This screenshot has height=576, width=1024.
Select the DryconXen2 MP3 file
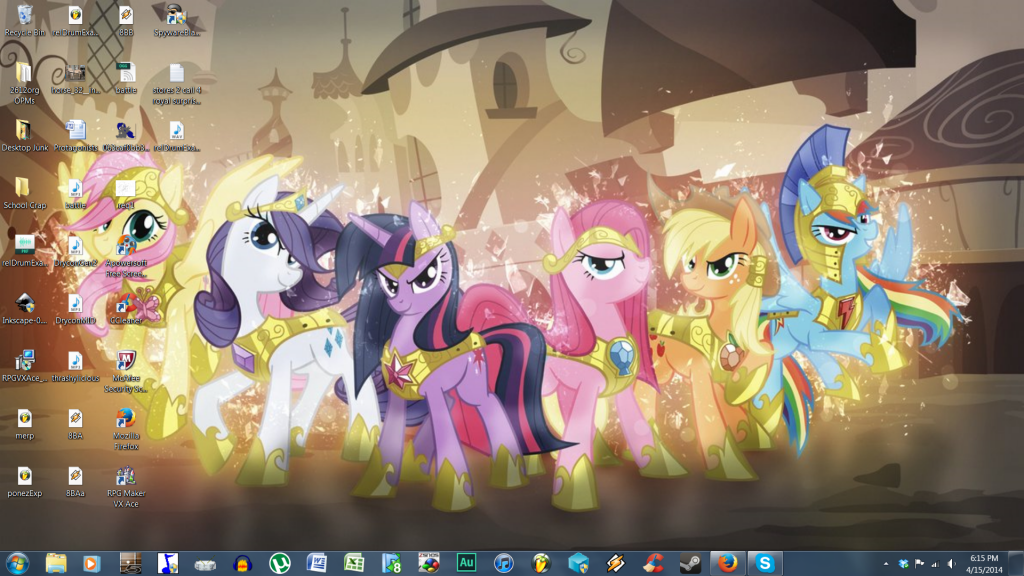(x=75, y=251)
